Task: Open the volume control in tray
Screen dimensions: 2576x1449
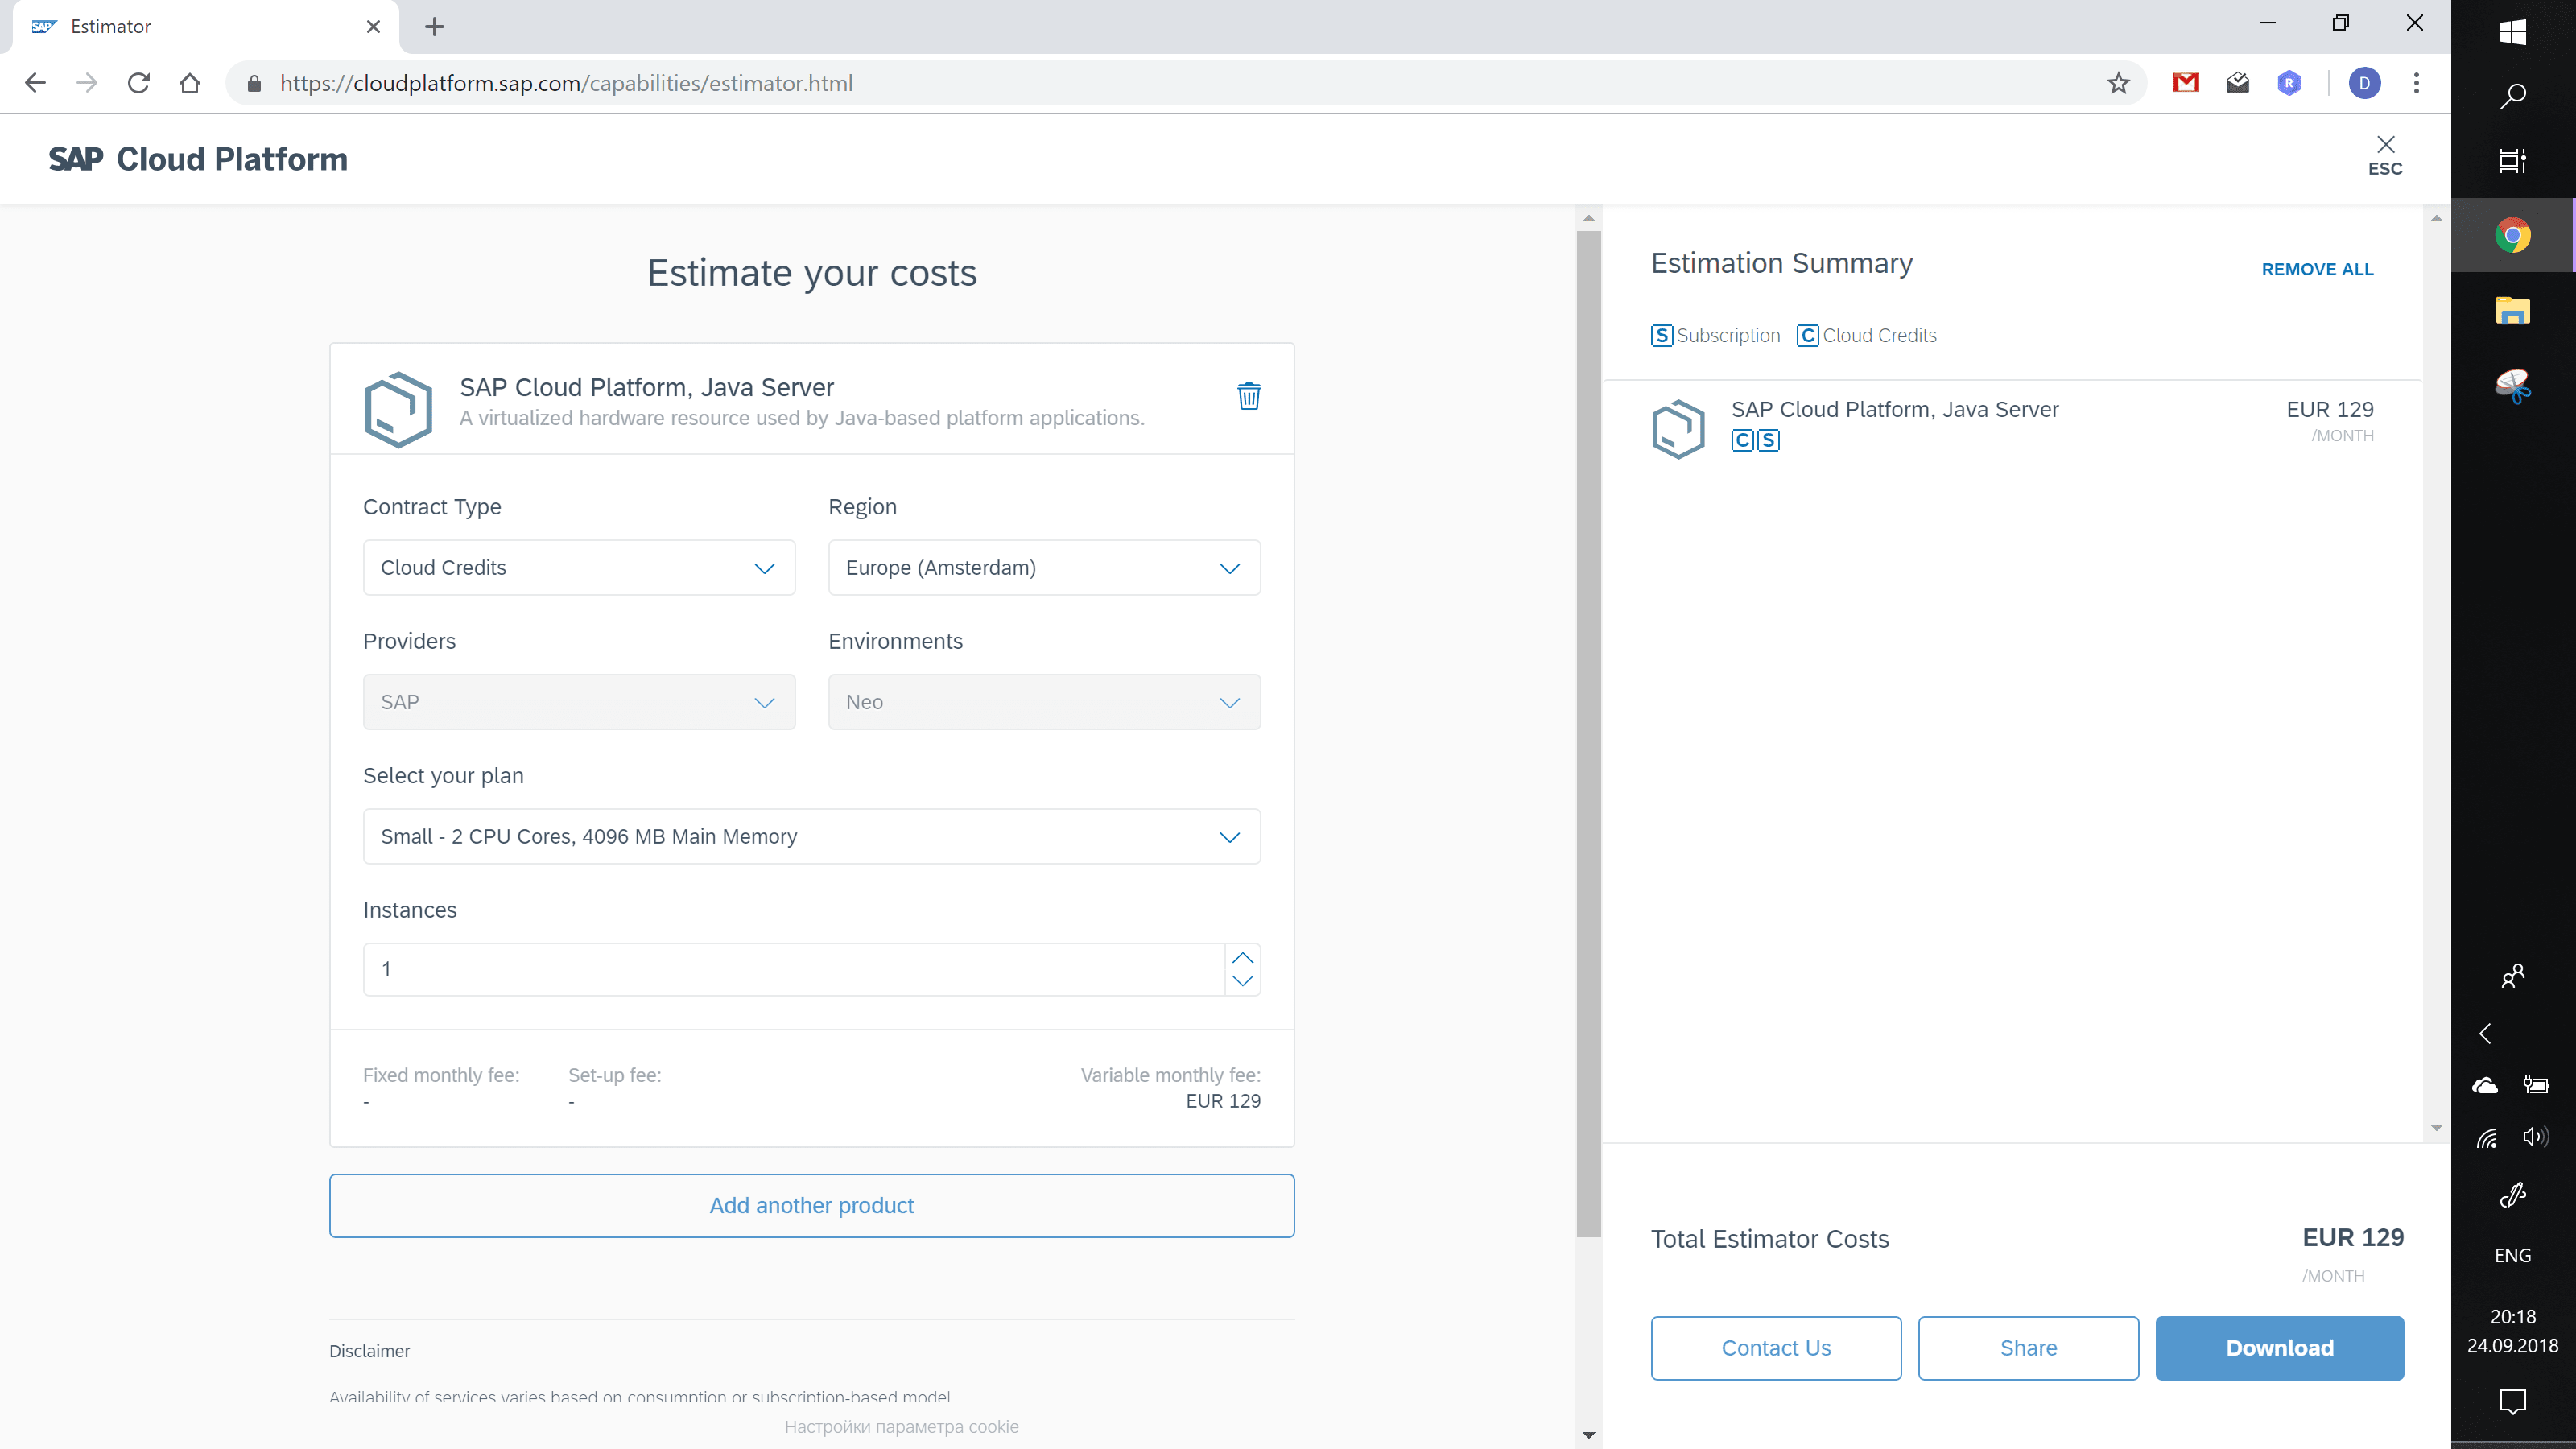Action: (x=2535, y=1136)
